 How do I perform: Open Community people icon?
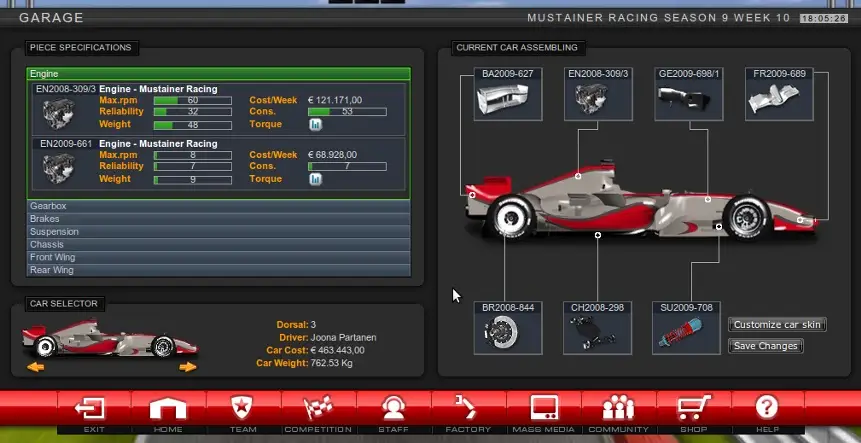tap(619, 408)
